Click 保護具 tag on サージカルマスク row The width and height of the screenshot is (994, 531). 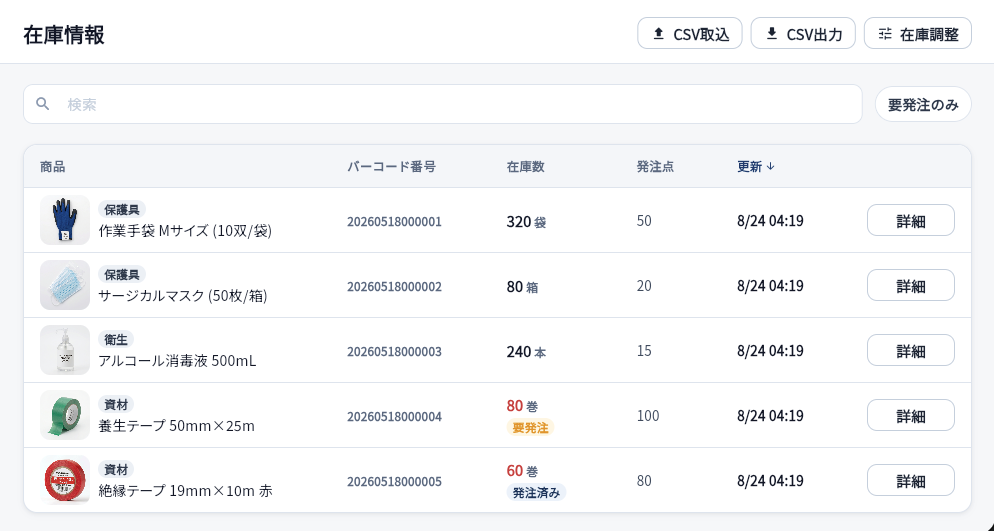[x=122, y=274]
